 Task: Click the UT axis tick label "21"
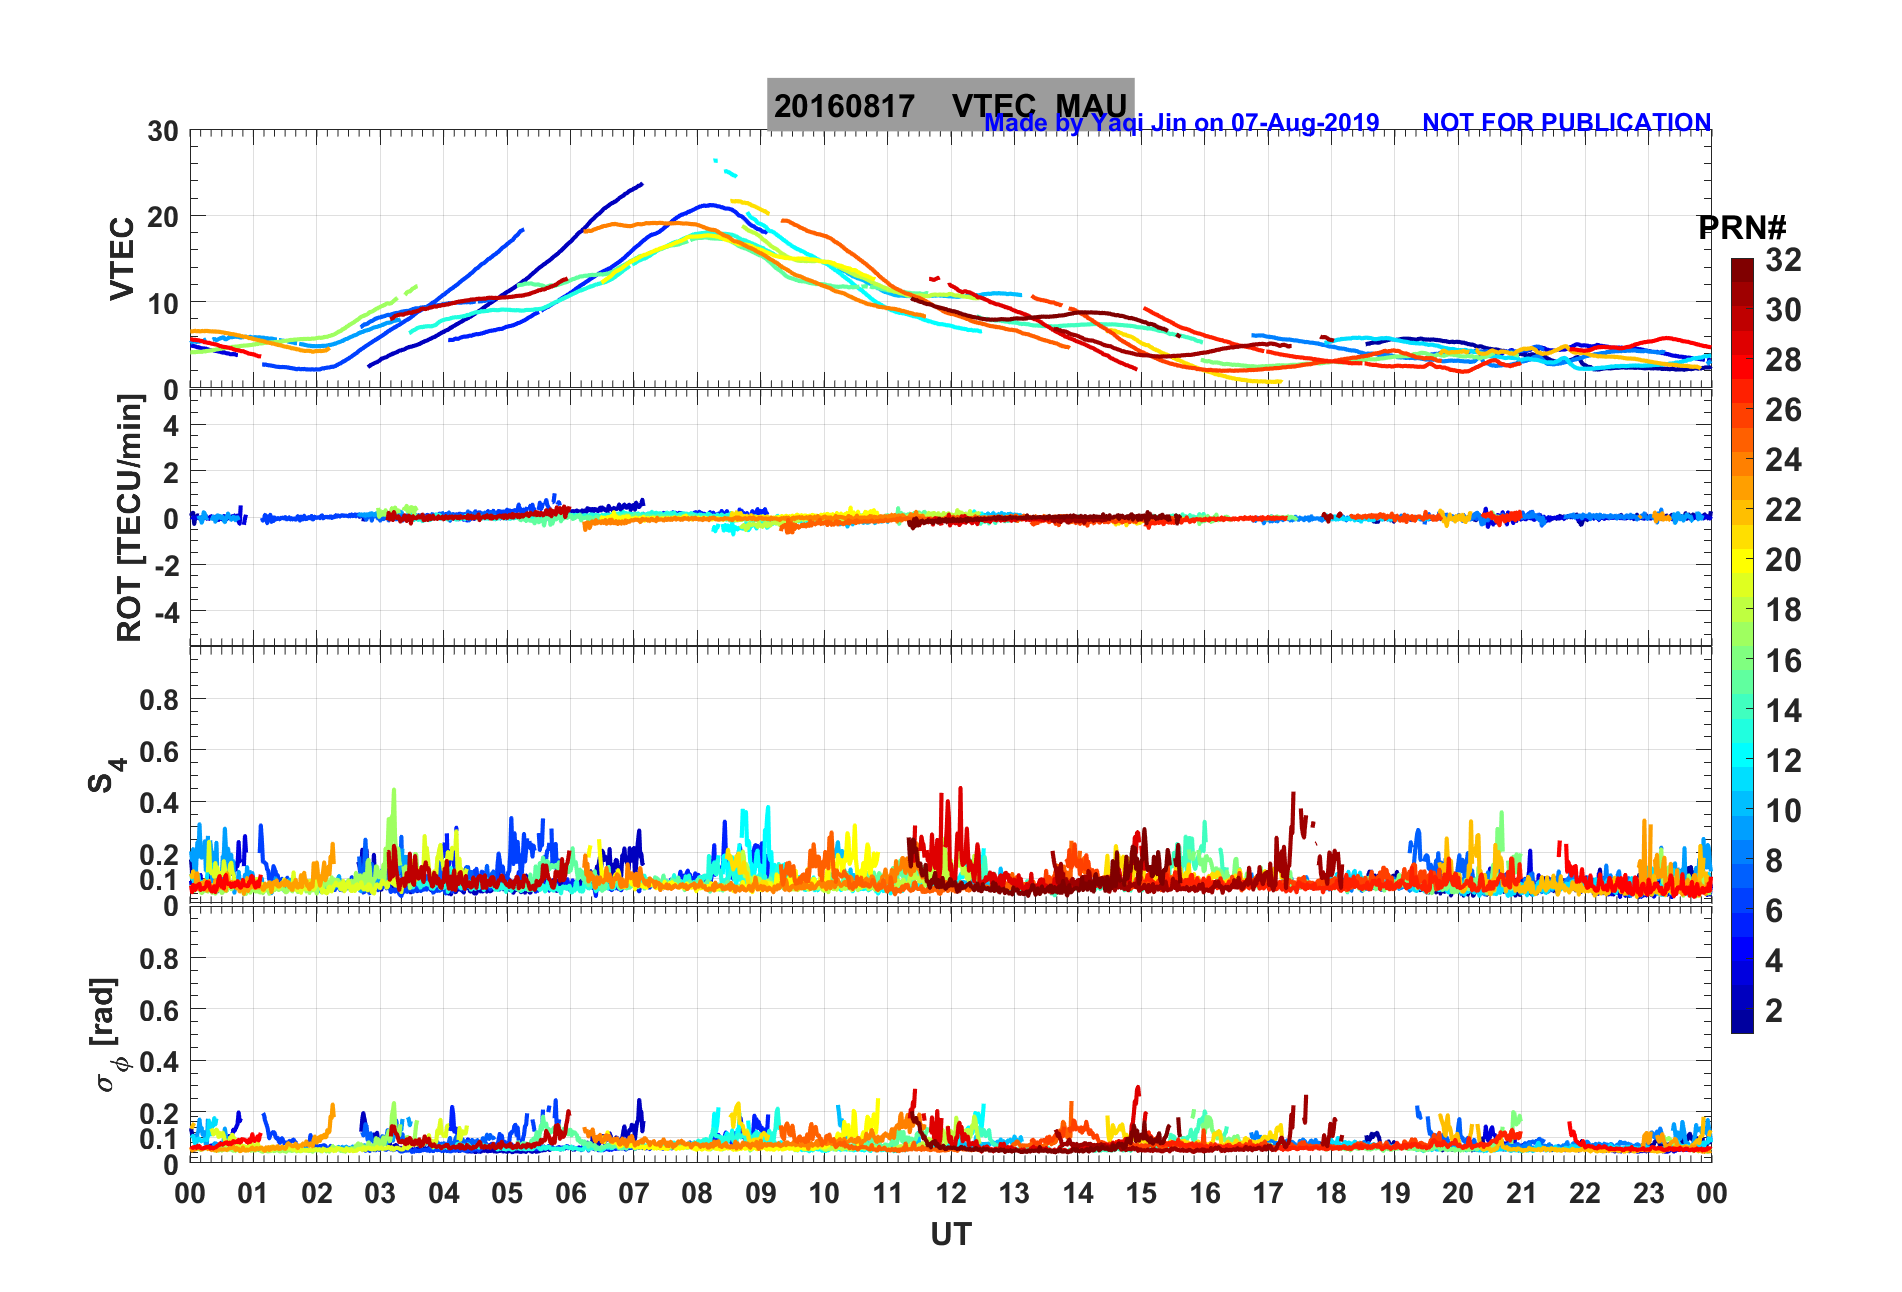point(1521,1193)
